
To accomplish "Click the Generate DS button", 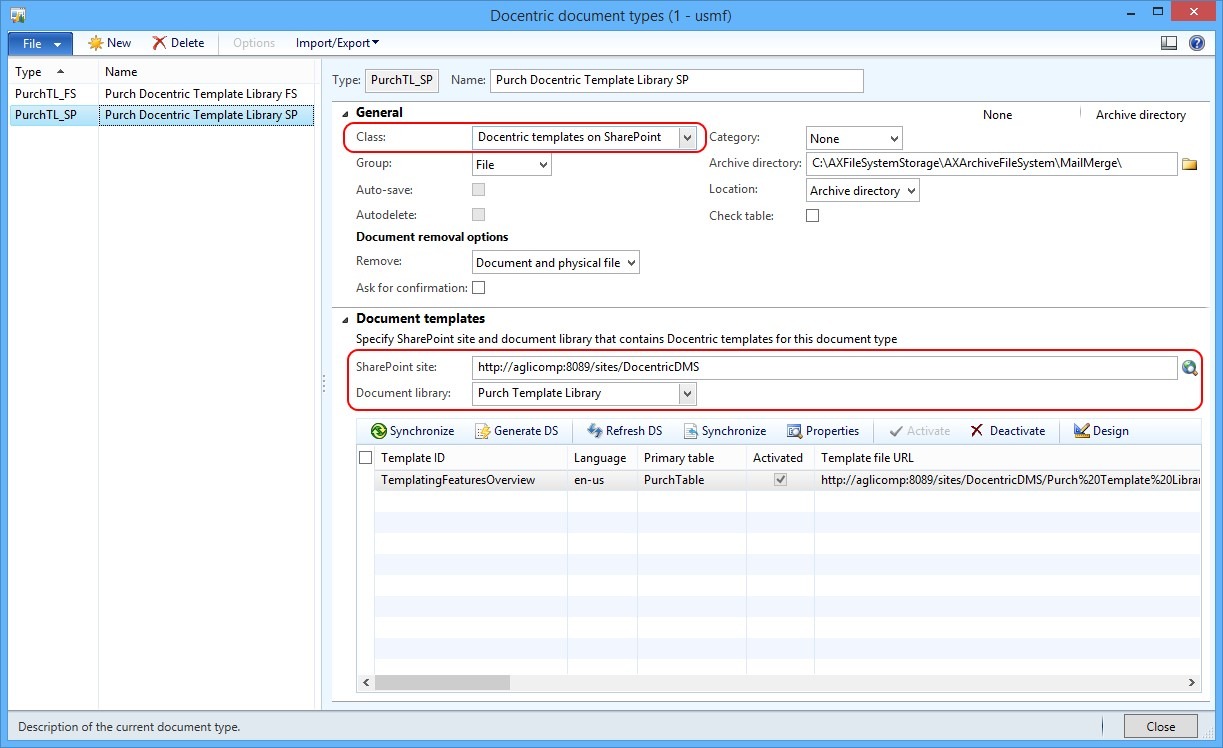I will click(516, 431).
